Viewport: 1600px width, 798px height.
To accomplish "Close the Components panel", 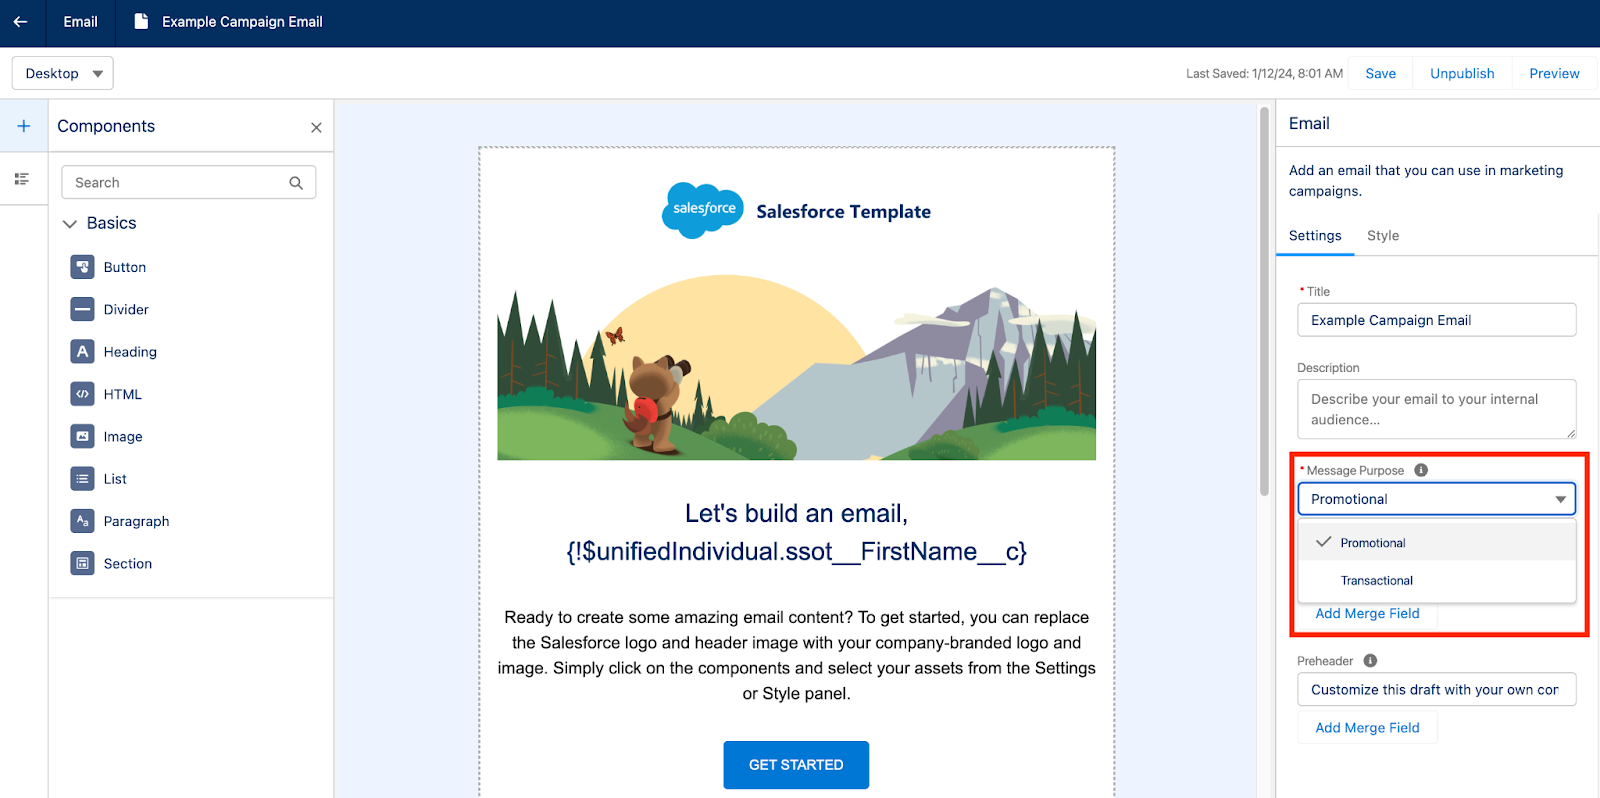I will tap(316, 127).
